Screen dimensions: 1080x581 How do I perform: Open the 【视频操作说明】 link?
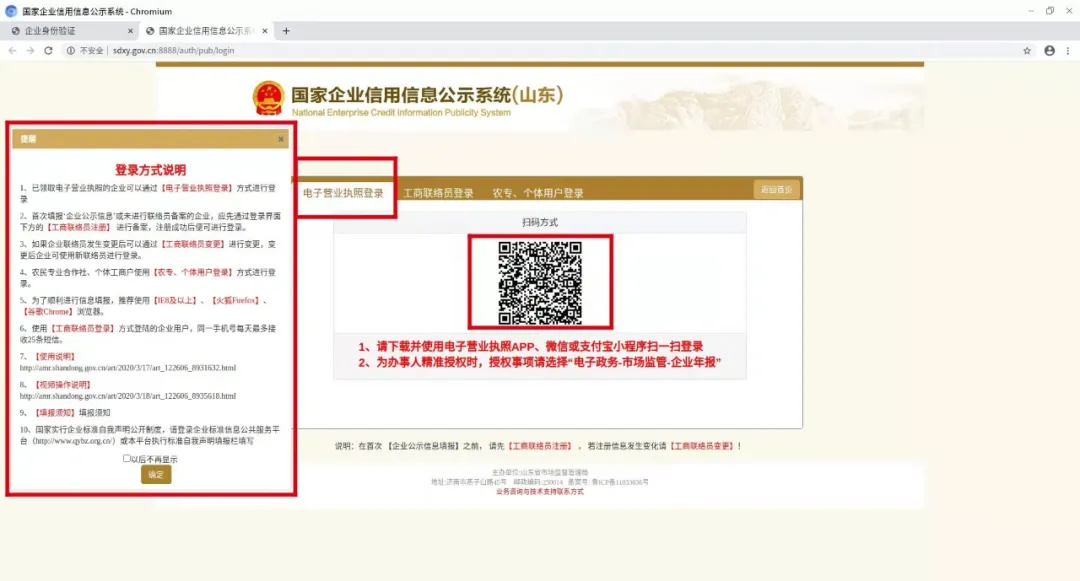(63, 385)
